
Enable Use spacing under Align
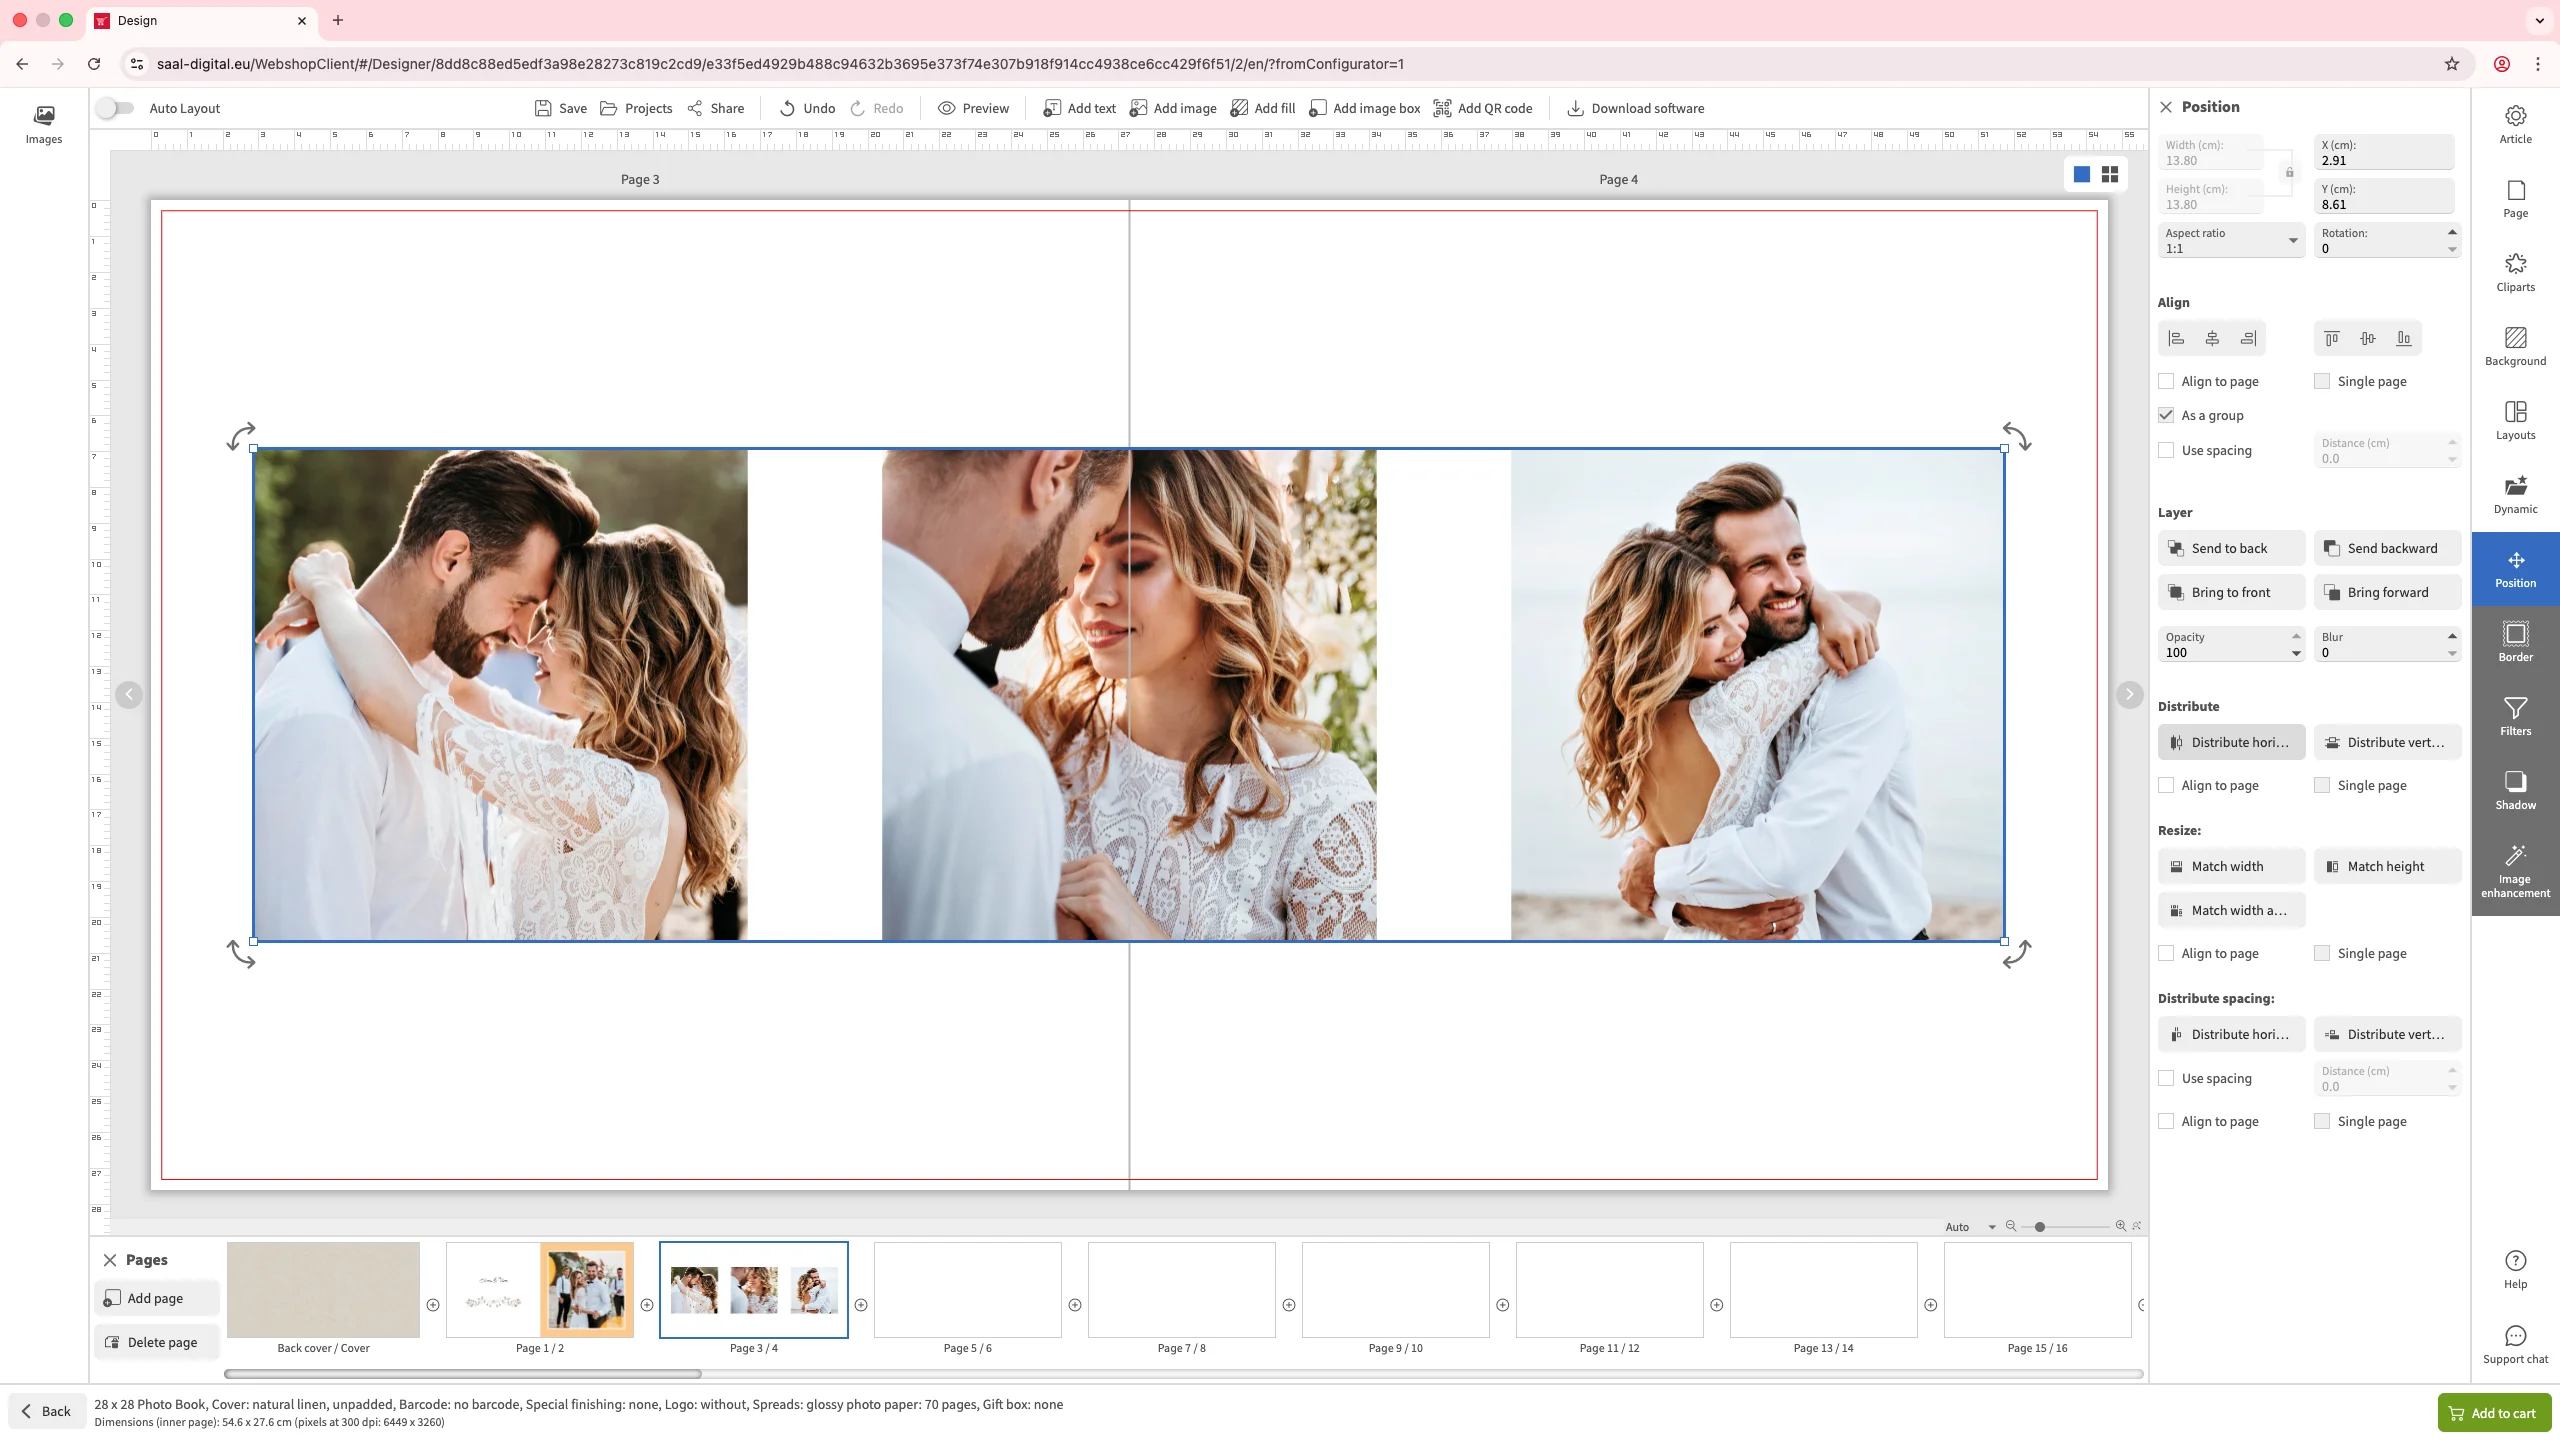click(x=2166, y=450)
